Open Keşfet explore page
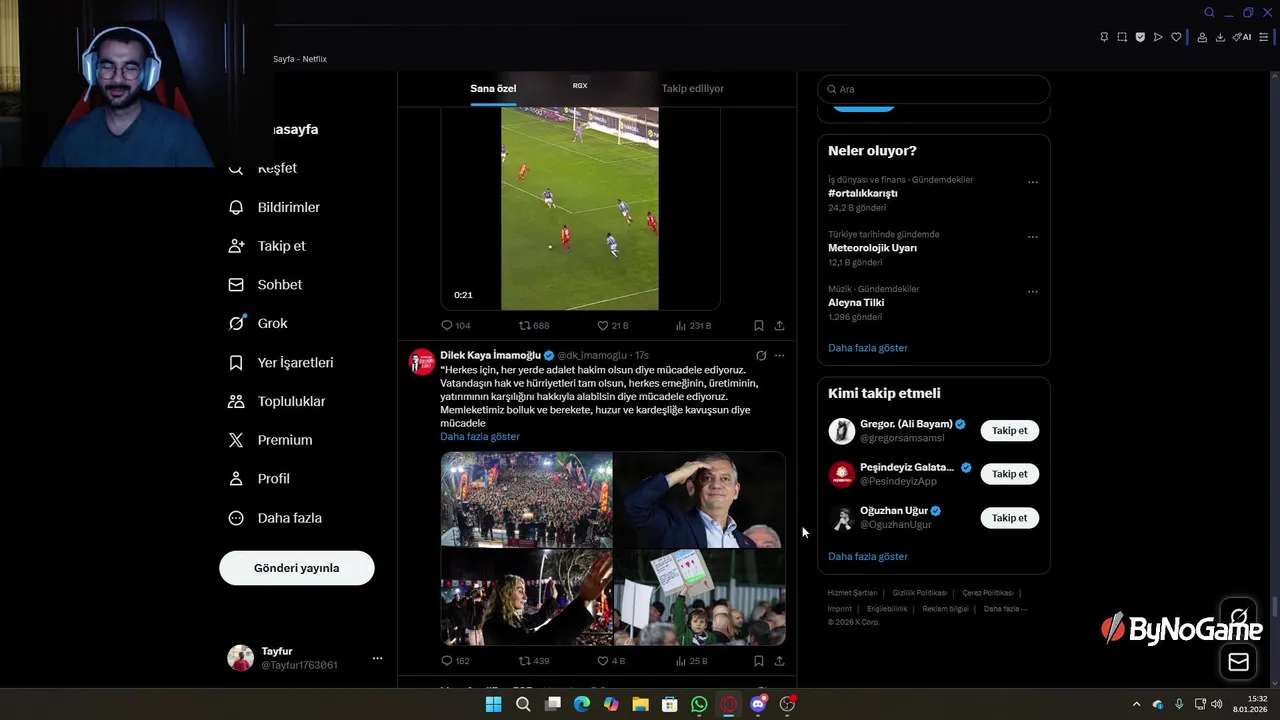The height and width of the screenshot is (720, 1280). [x=264, y=168]
